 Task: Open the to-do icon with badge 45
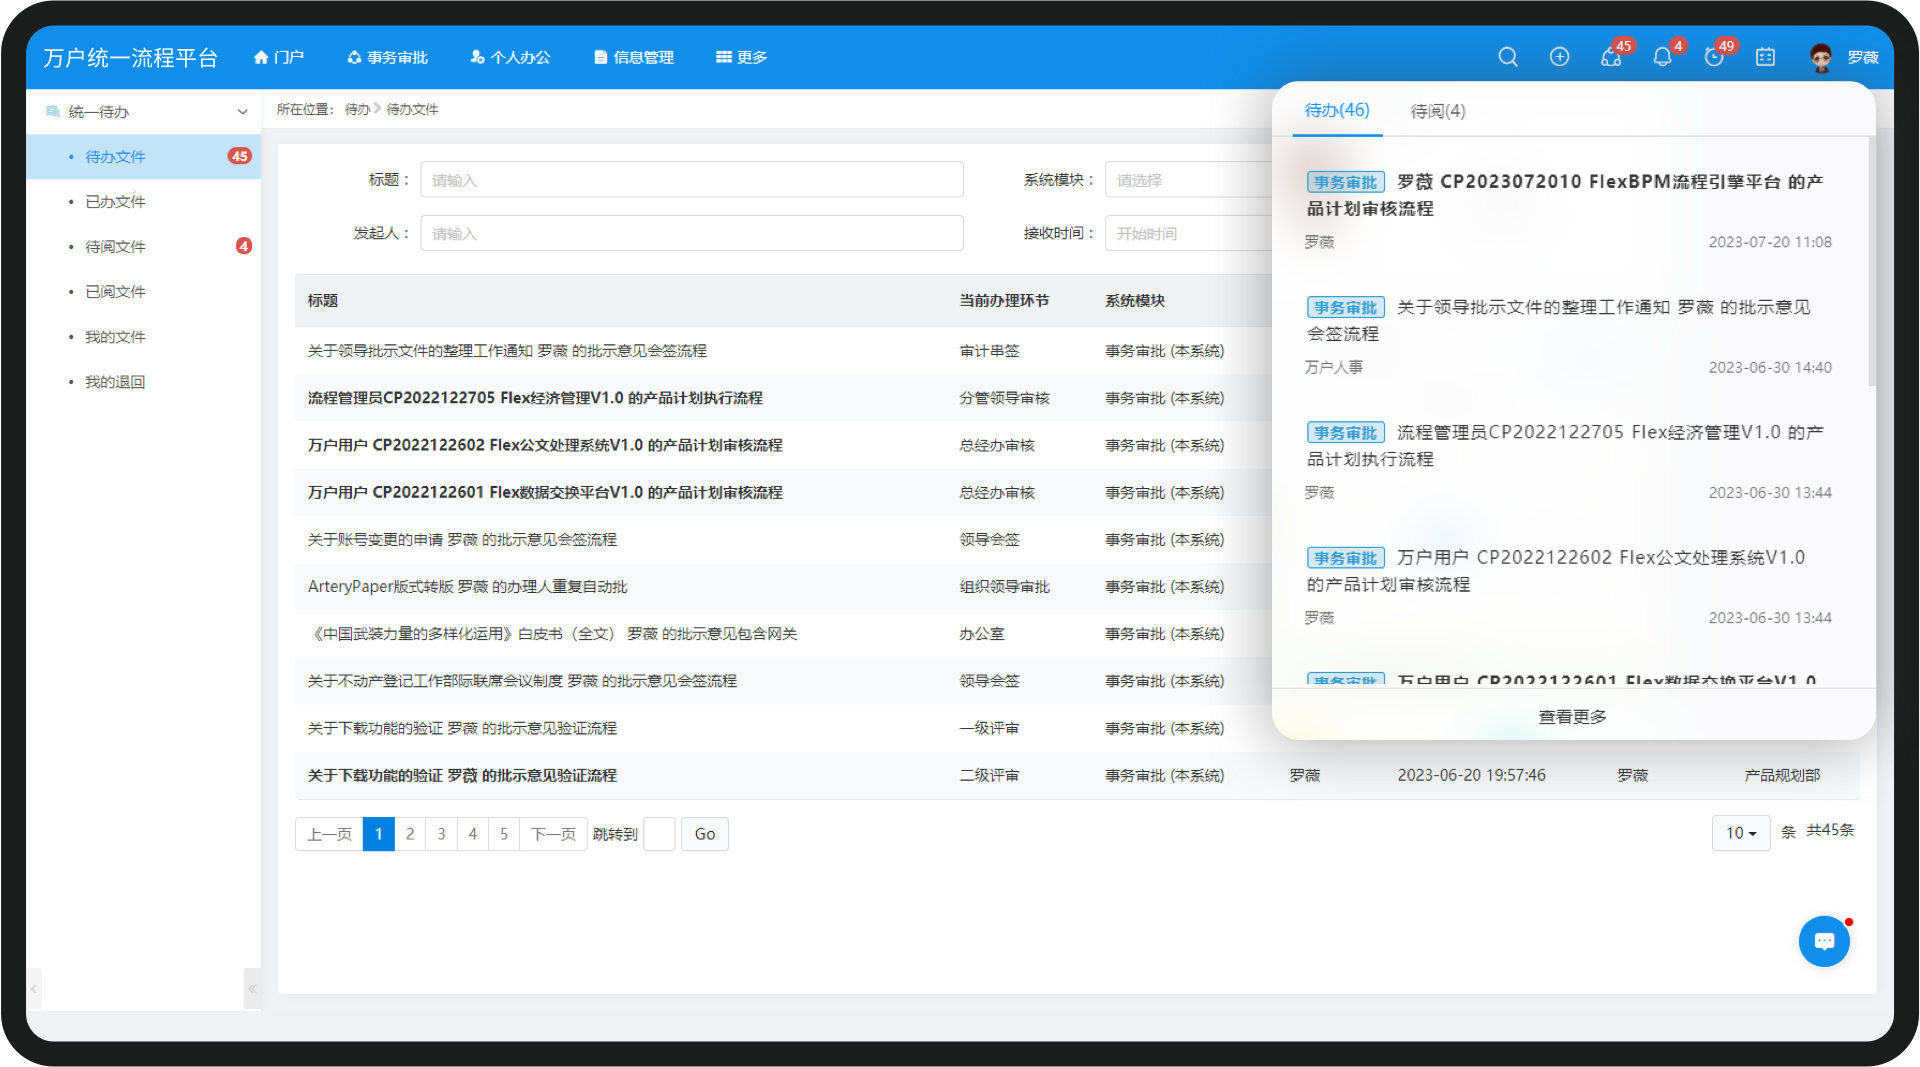1611,57
